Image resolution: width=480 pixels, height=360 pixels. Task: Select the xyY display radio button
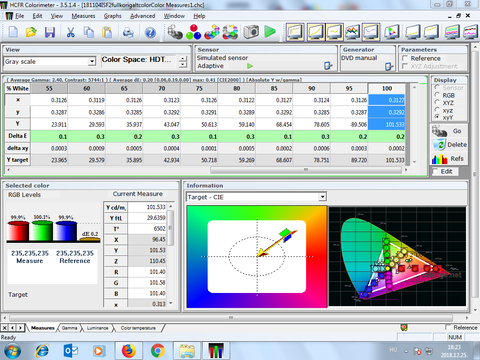pyautogui.click(x=437, y=117)
